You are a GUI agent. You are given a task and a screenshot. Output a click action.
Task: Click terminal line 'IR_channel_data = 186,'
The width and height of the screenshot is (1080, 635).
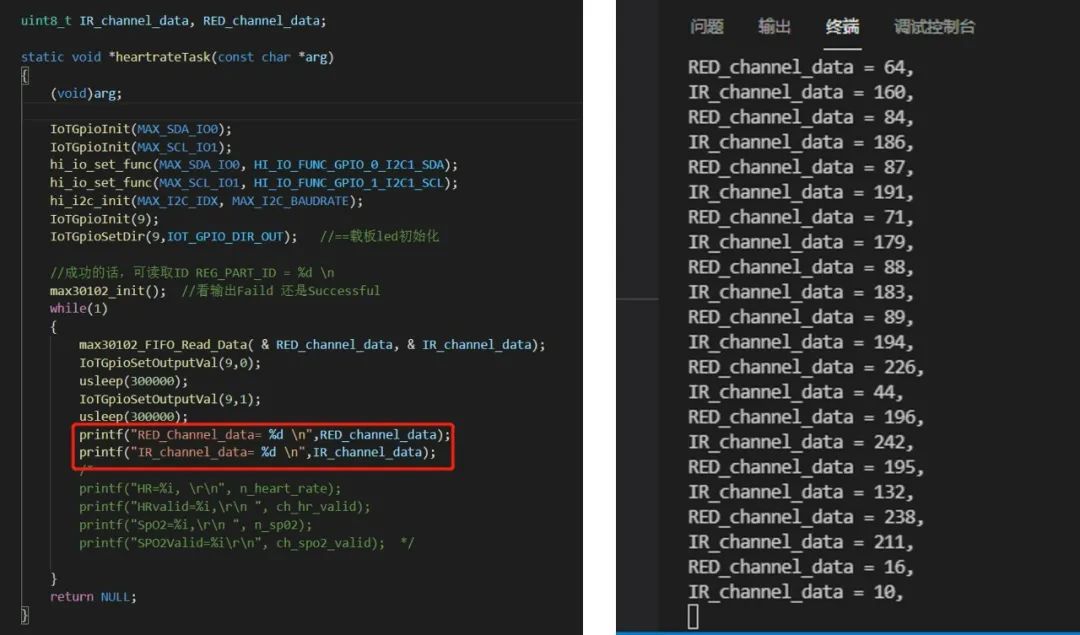(x=800, y=143)
